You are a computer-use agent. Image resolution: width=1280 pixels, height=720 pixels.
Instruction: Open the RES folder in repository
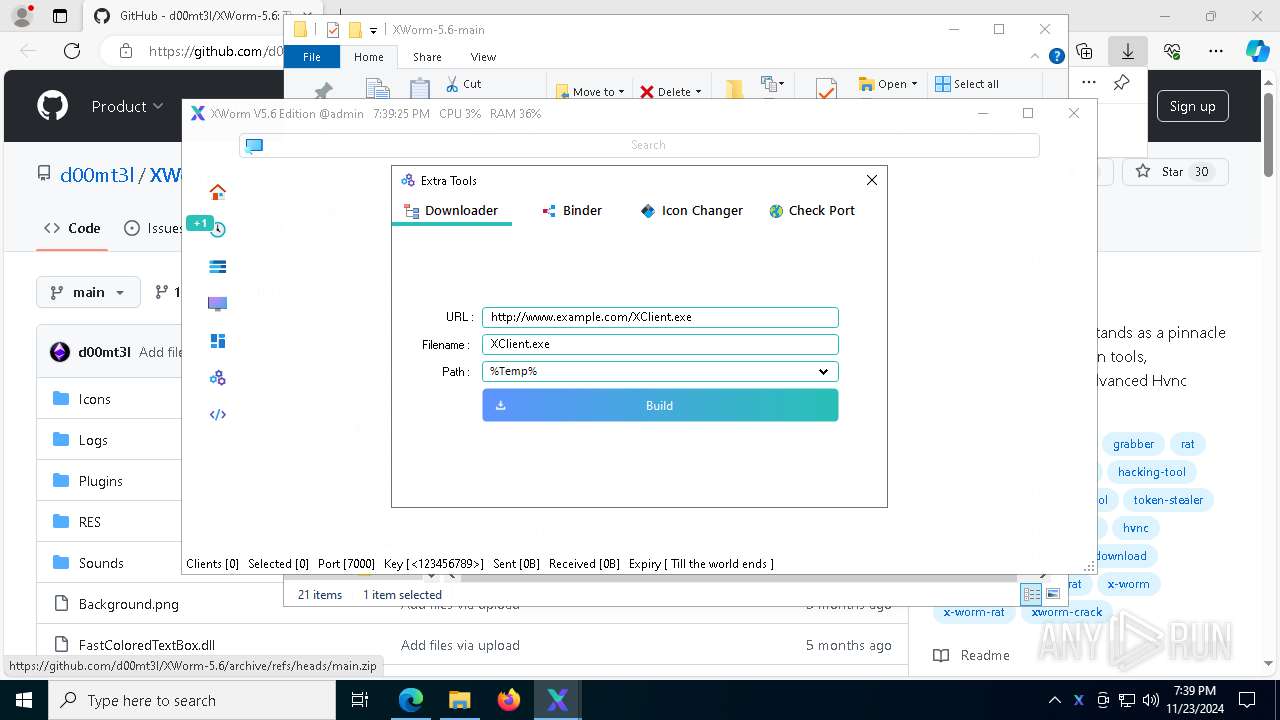click(x=90, y=522)
